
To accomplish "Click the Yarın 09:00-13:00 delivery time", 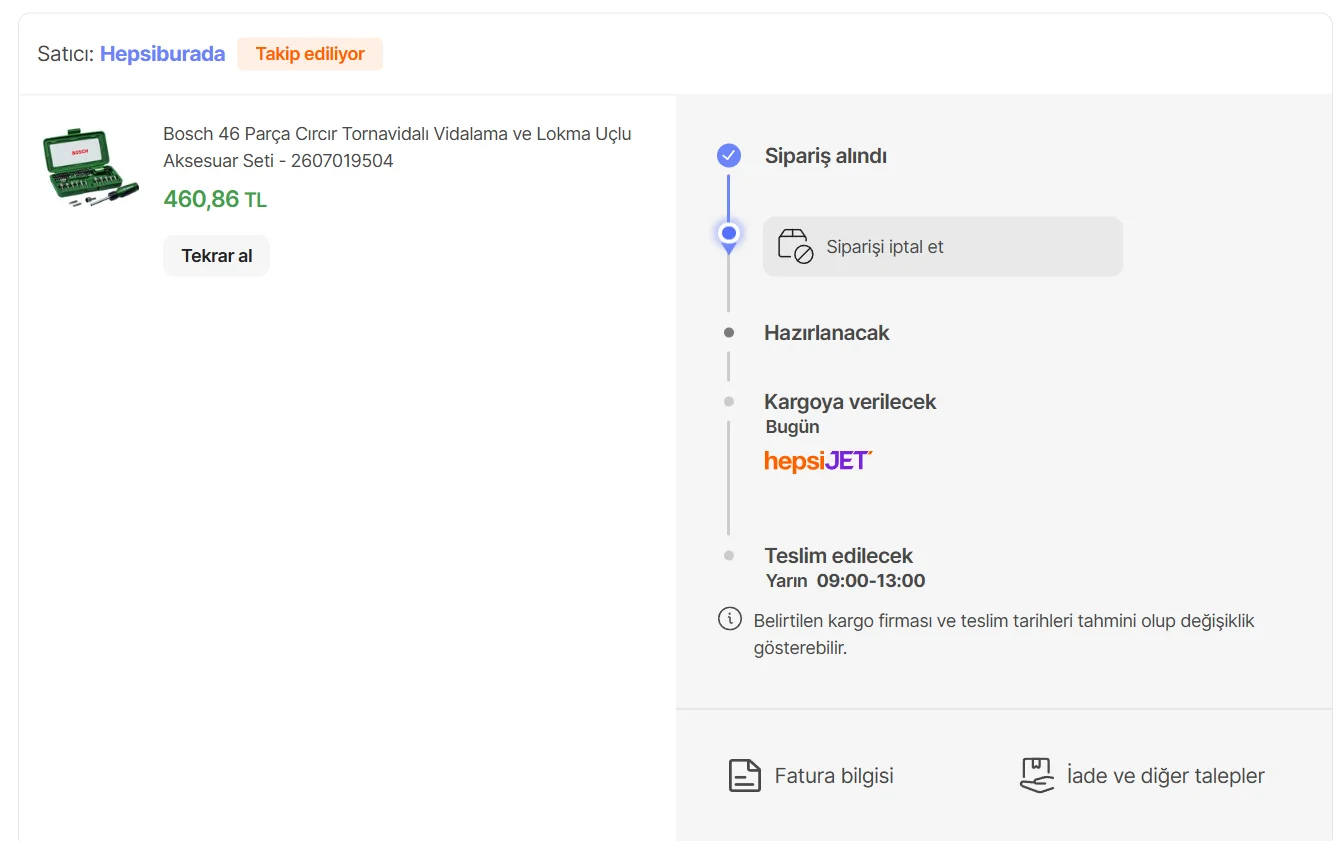I will [x=846, y=581].
